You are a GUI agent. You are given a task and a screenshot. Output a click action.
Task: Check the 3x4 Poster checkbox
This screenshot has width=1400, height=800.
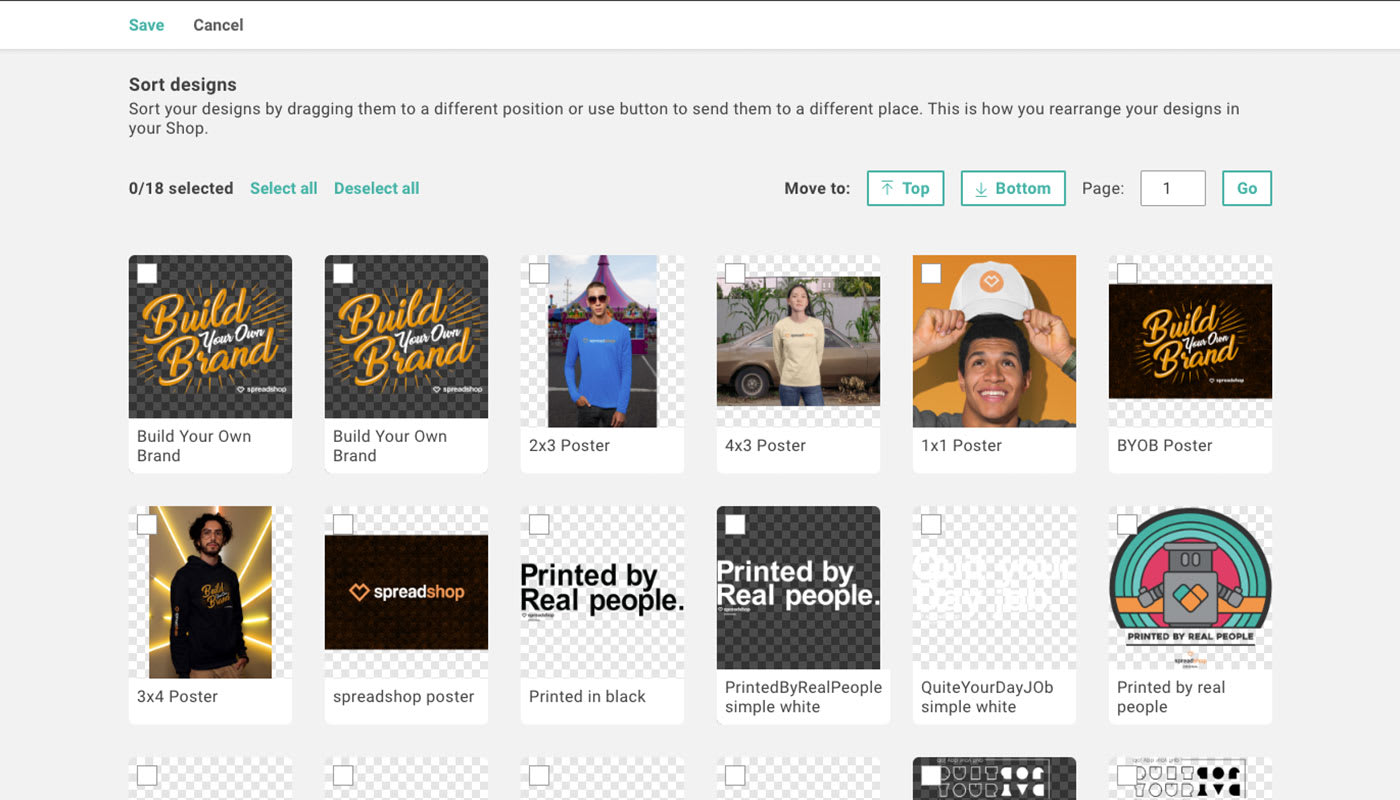147,525
